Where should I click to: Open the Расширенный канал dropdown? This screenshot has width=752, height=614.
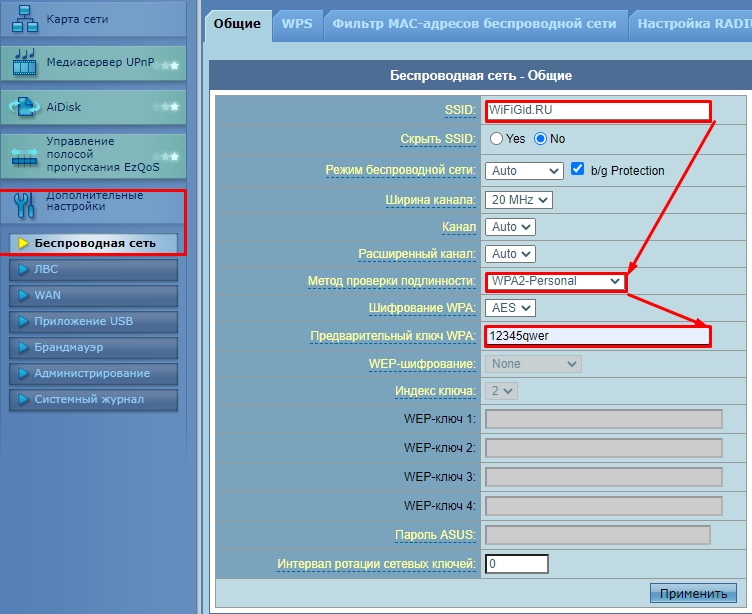510,254
